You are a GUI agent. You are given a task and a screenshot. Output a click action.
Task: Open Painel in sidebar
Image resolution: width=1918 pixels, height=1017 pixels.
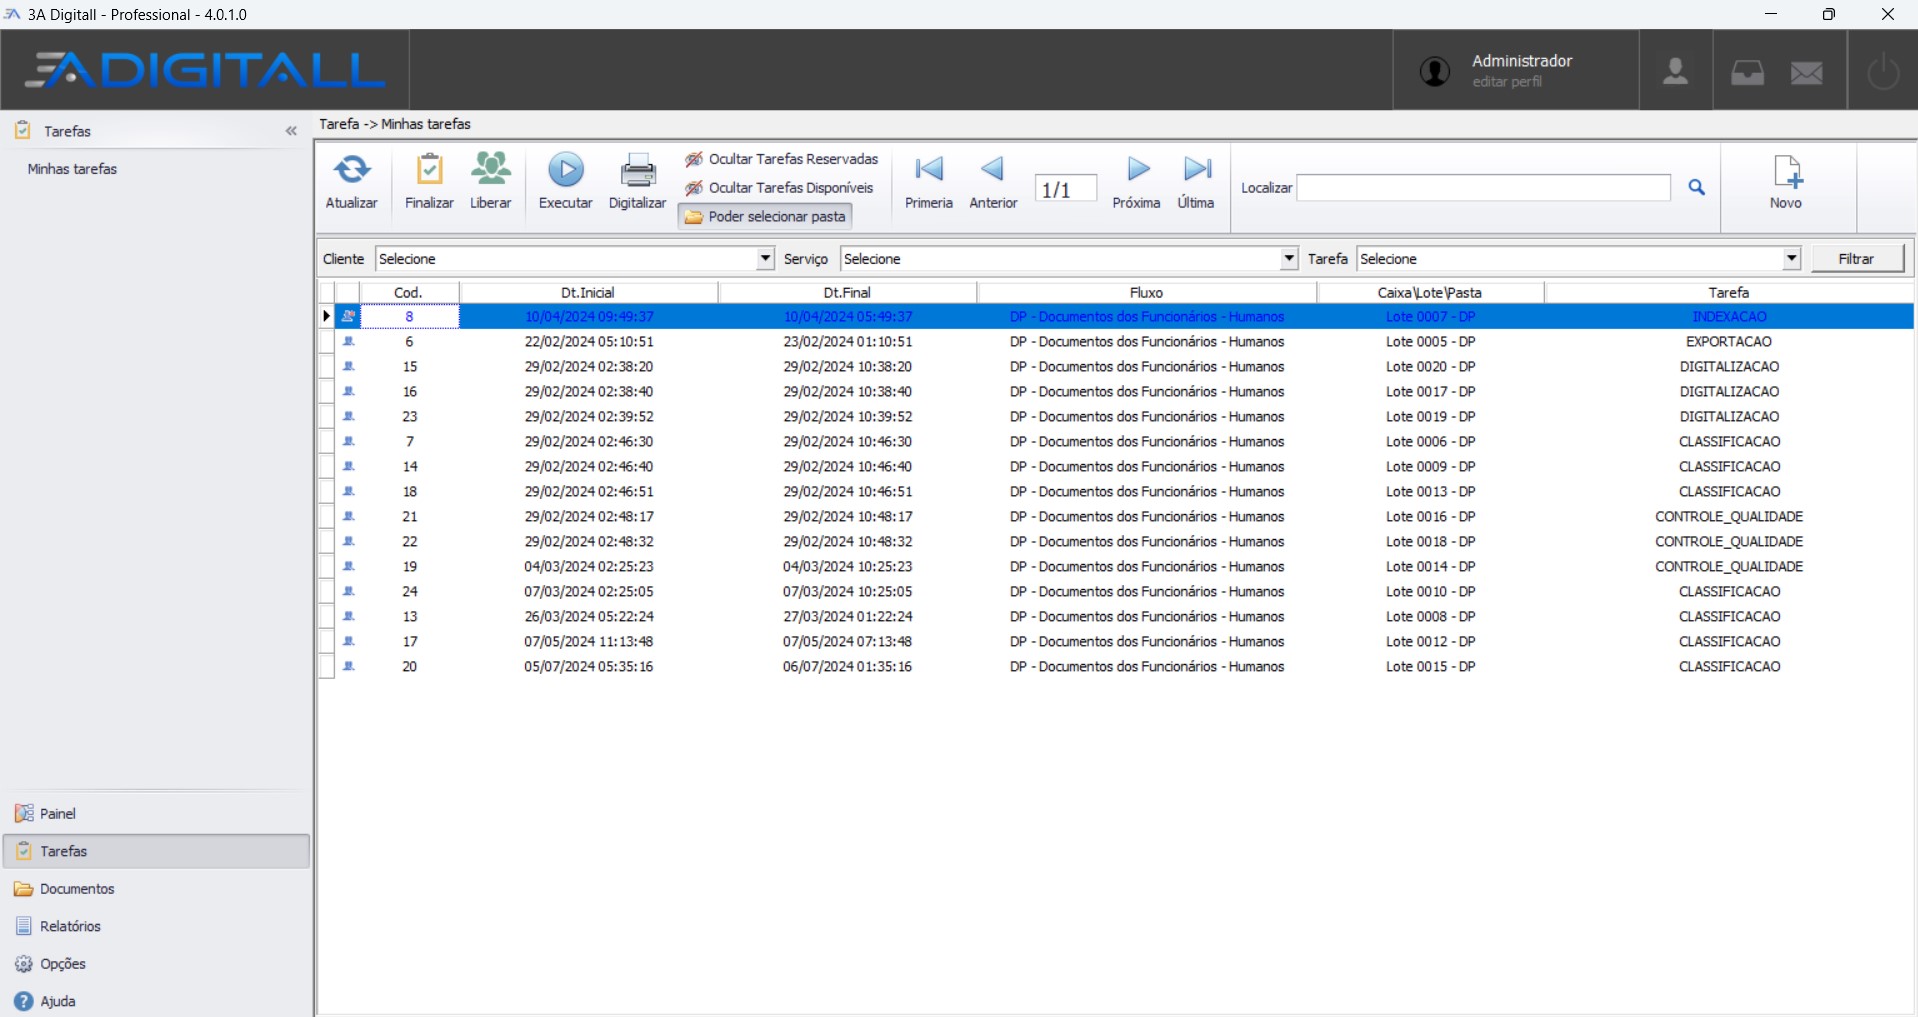[156, 813]
